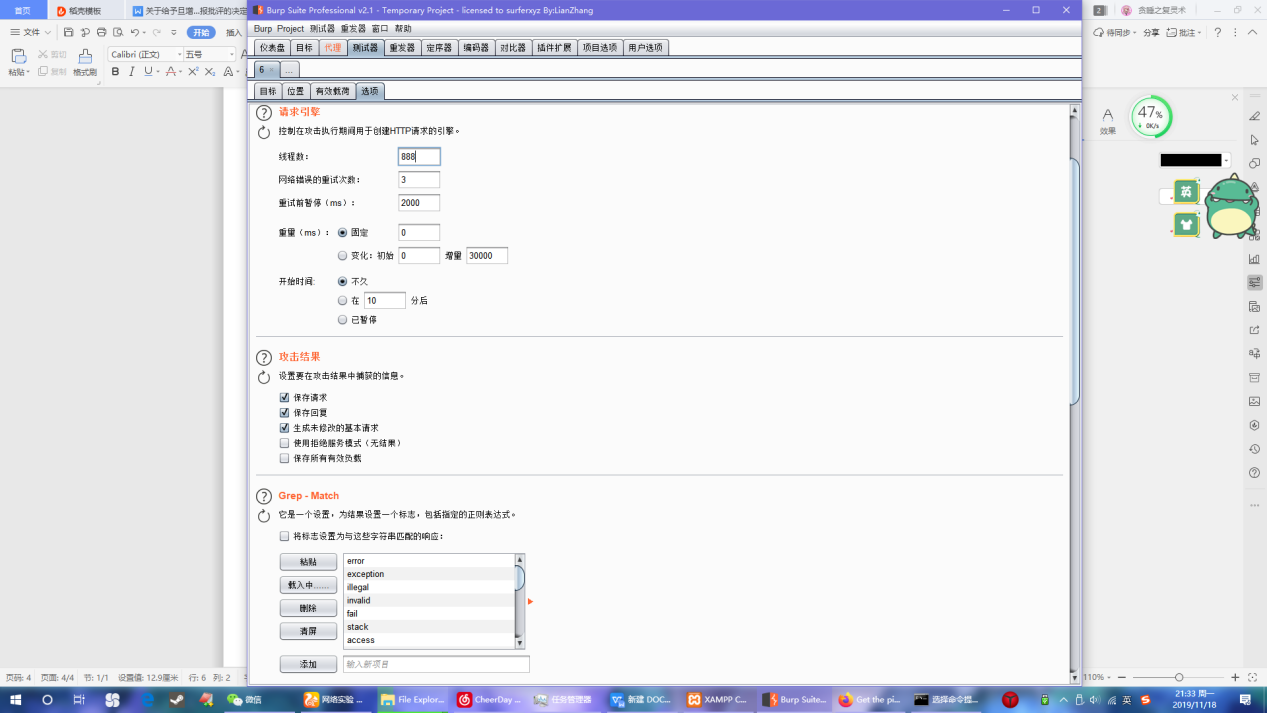Enable flag matching responses checkbox in Grep - Match
Viewport: 1267px width, 713px height.
coord(284,536)
